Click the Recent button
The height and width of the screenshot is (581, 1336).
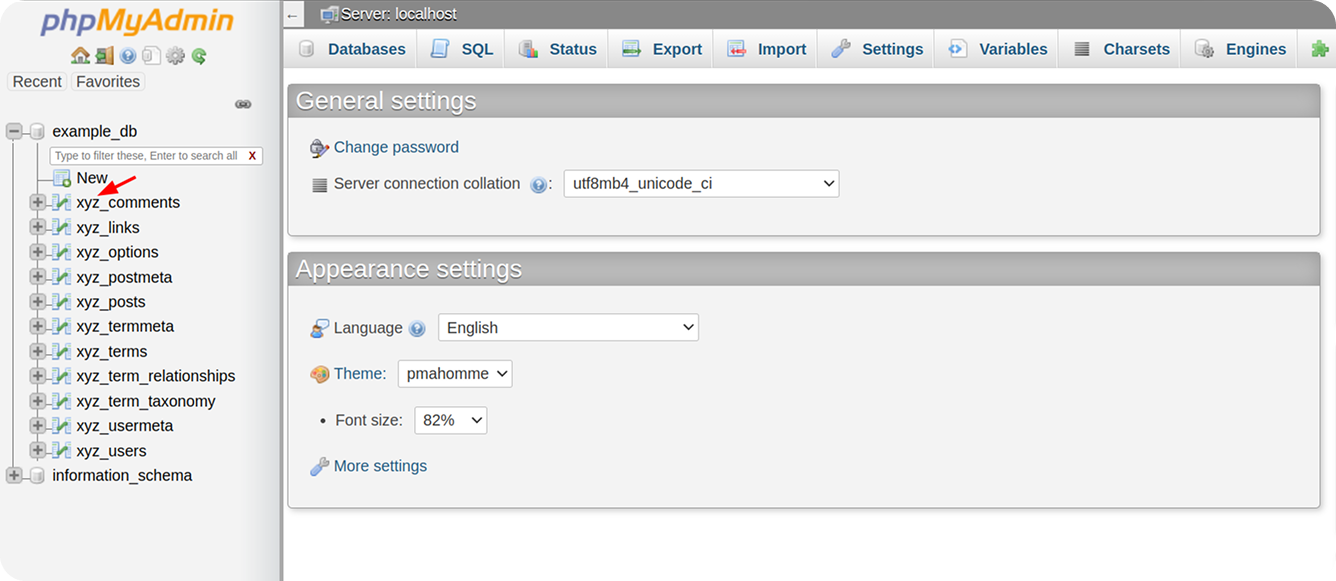click(x=37, y=82)
